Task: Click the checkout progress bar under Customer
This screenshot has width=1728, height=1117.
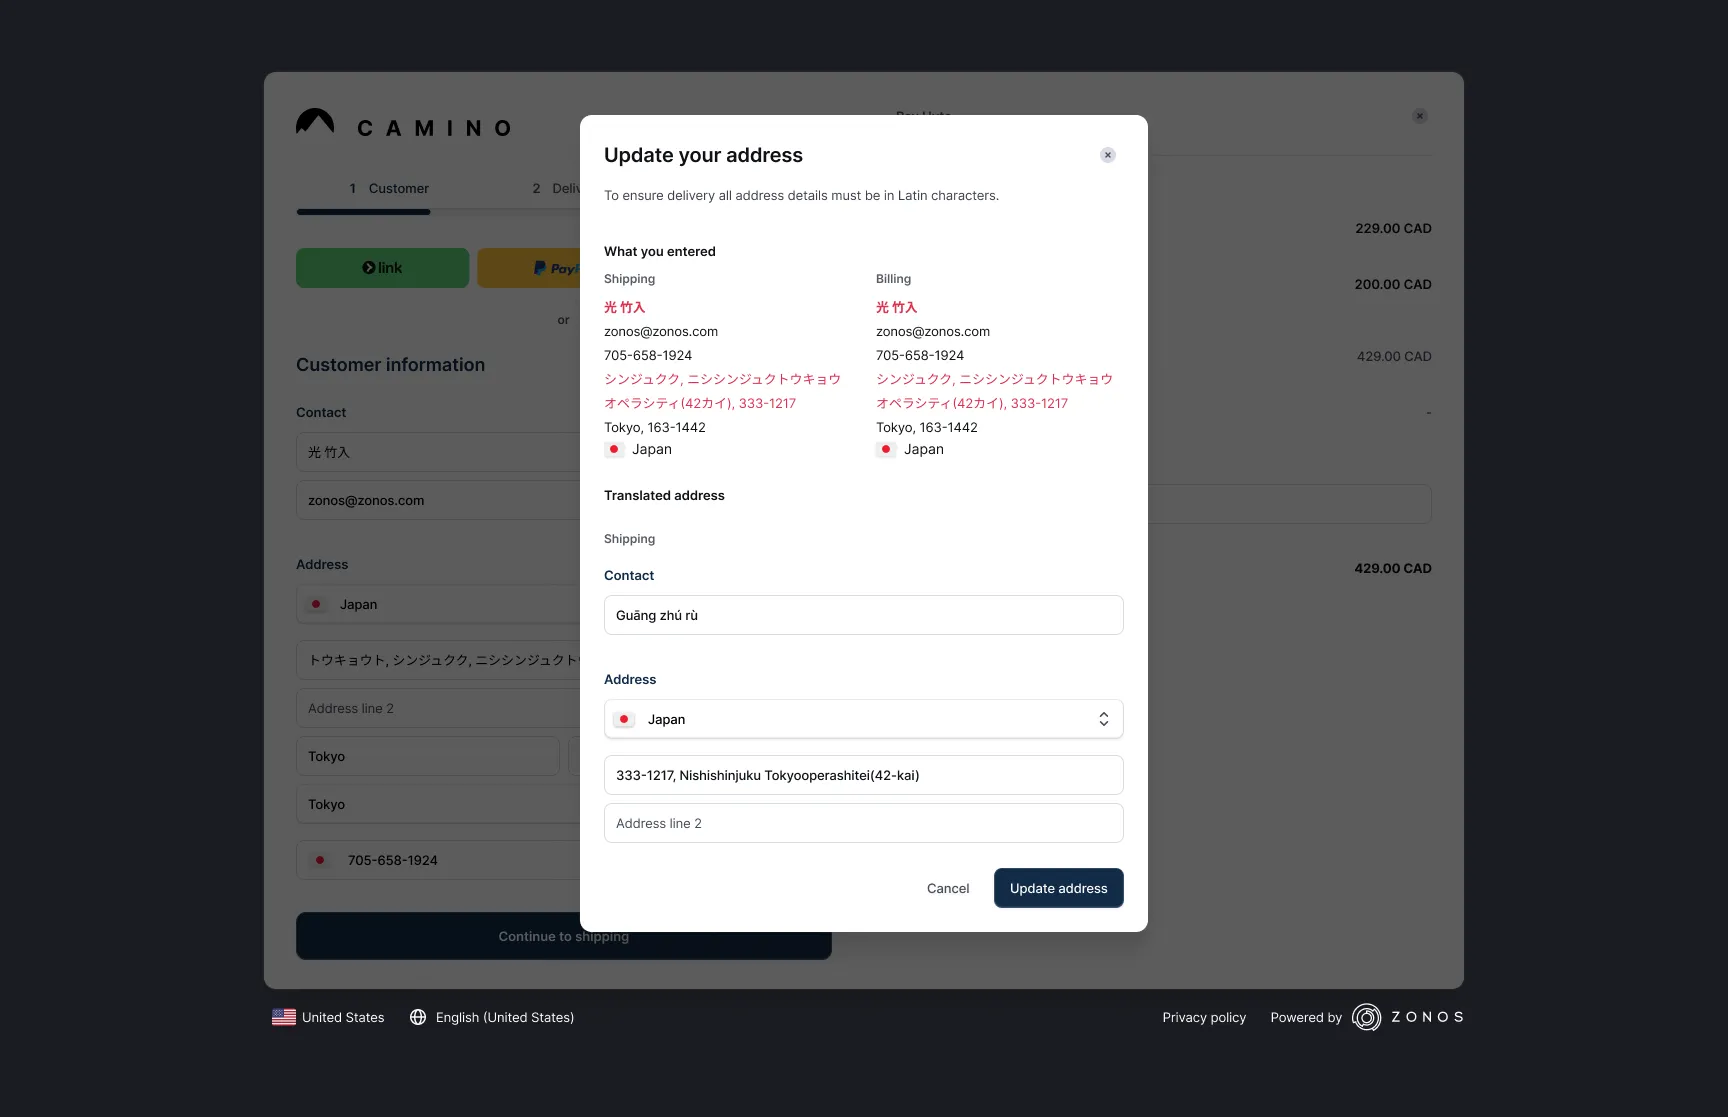Action: click(363, 210)
